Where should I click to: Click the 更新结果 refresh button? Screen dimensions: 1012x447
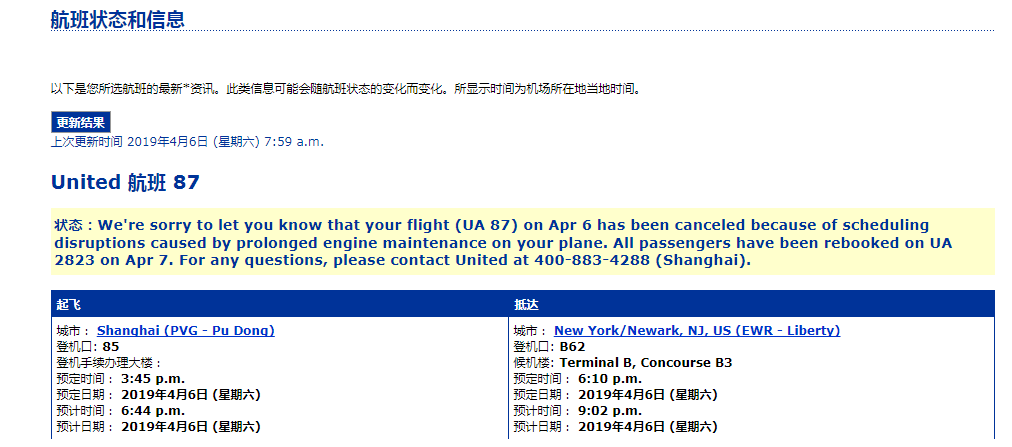click(81, 123)
